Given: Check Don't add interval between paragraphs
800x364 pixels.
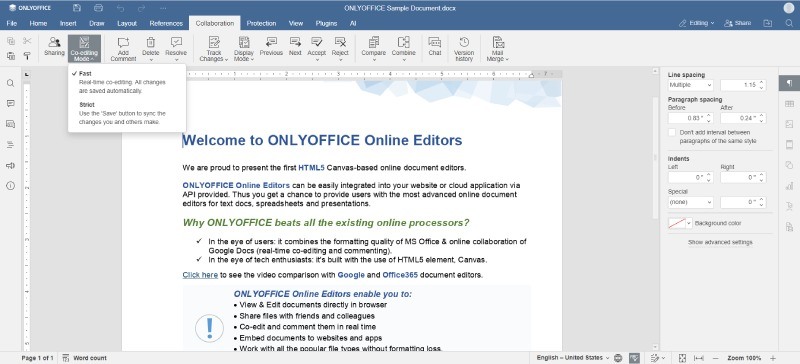Looking at the screenshot, I should coord(672,132).
